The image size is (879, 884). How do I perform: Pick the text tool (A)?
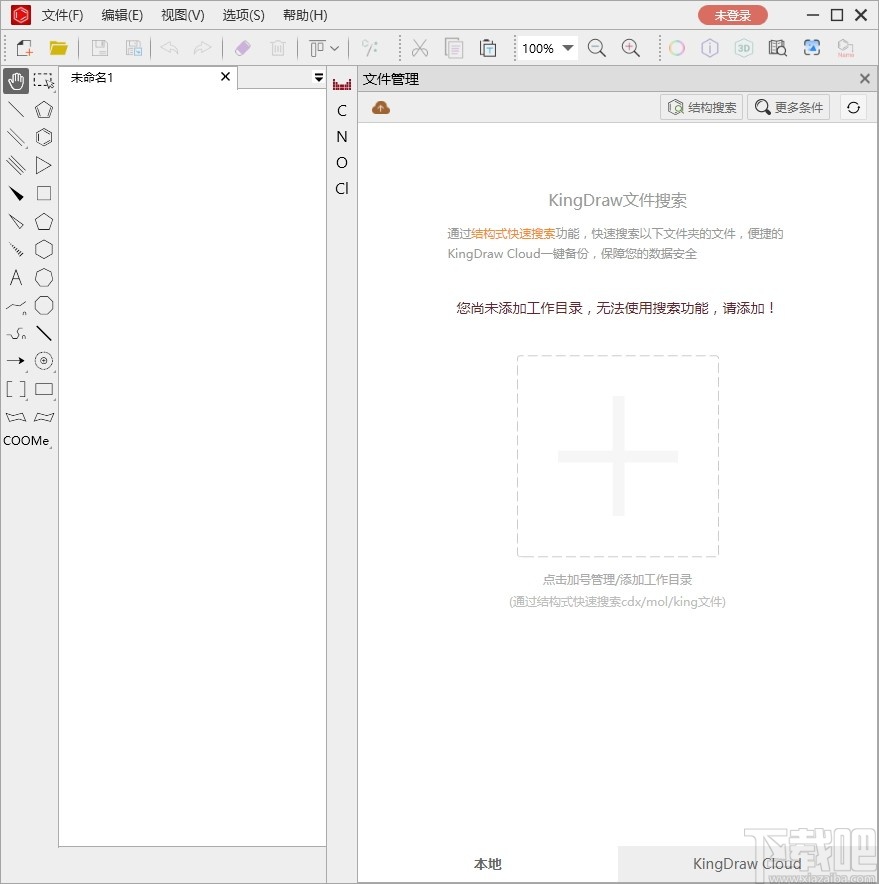[16, 278]
